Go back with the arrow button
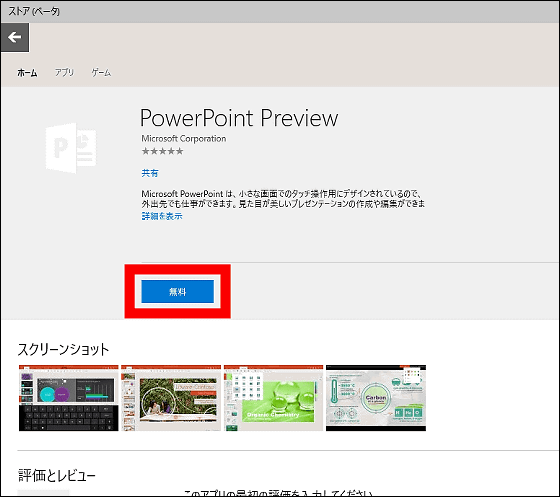 coord(15,37)
